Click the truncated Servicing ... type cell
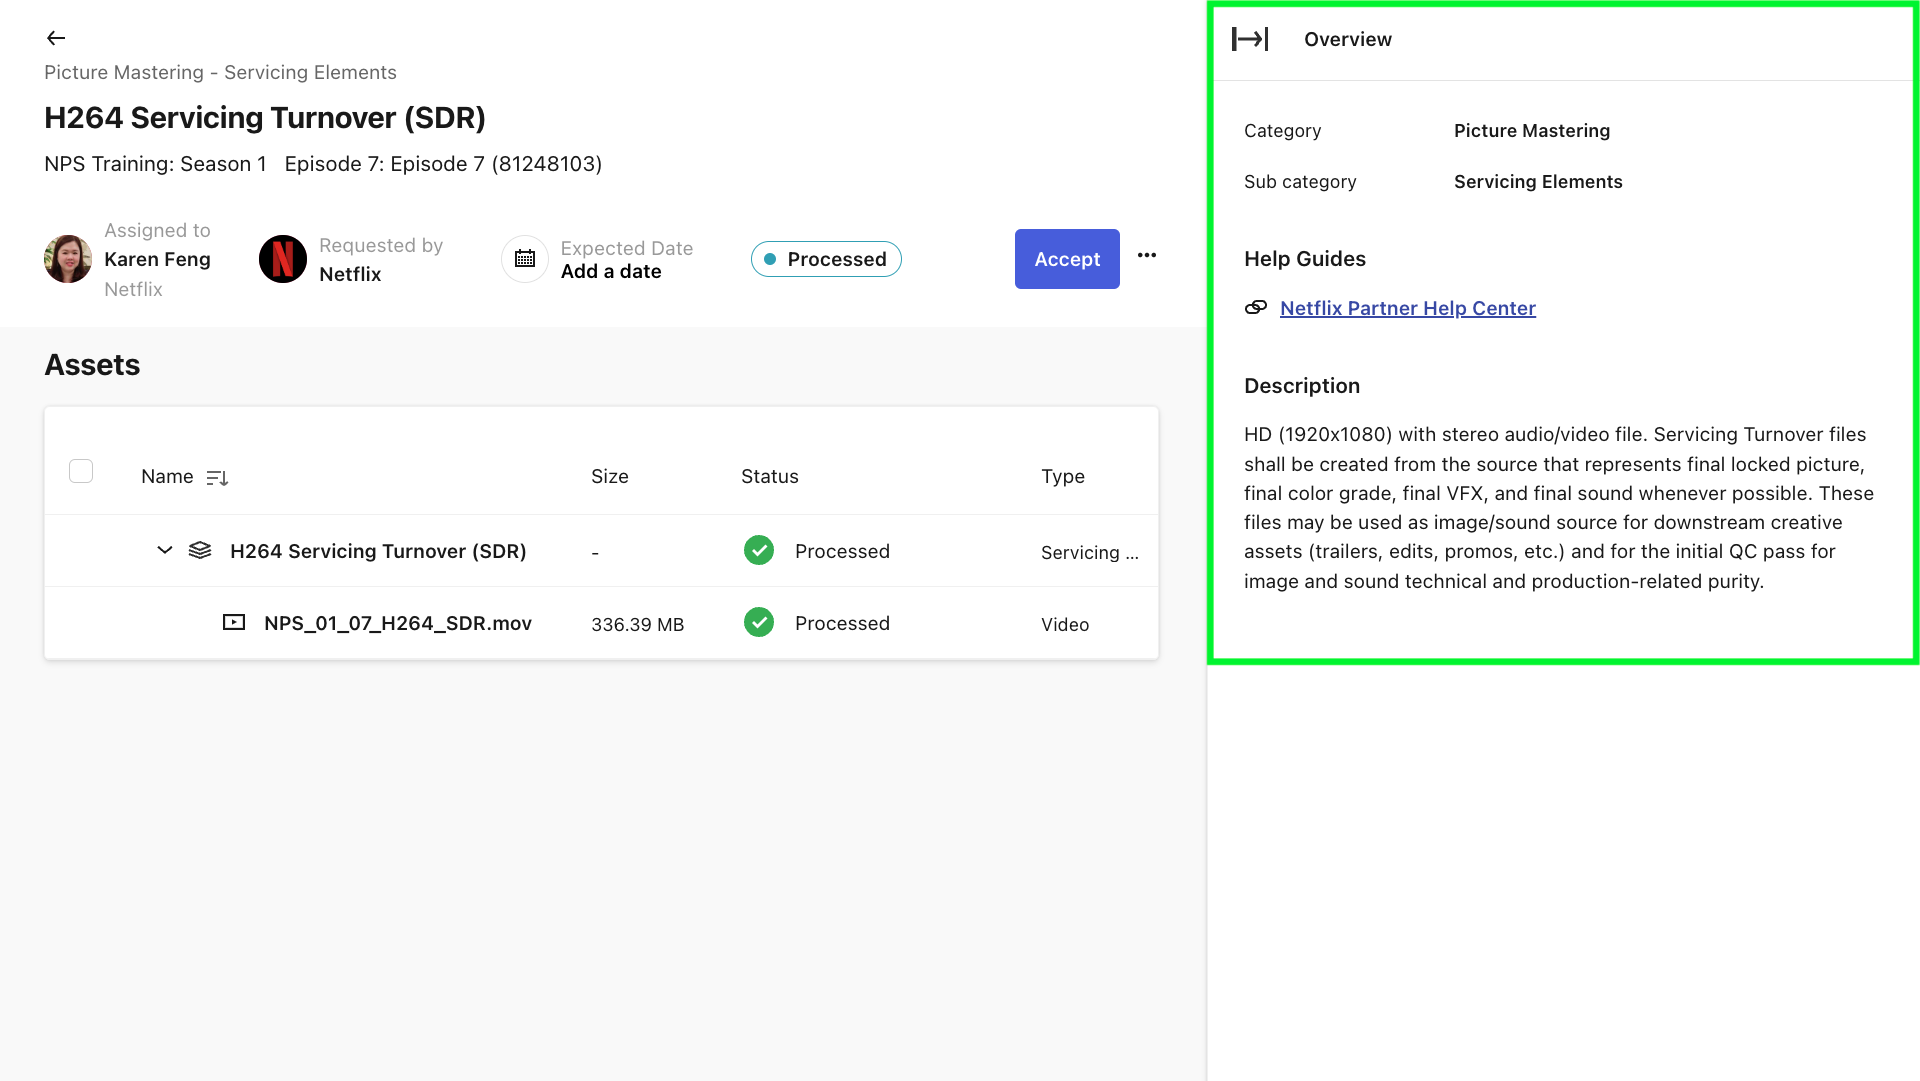This screenshot has height=1081, width=1920. [x=1090, y=553]
